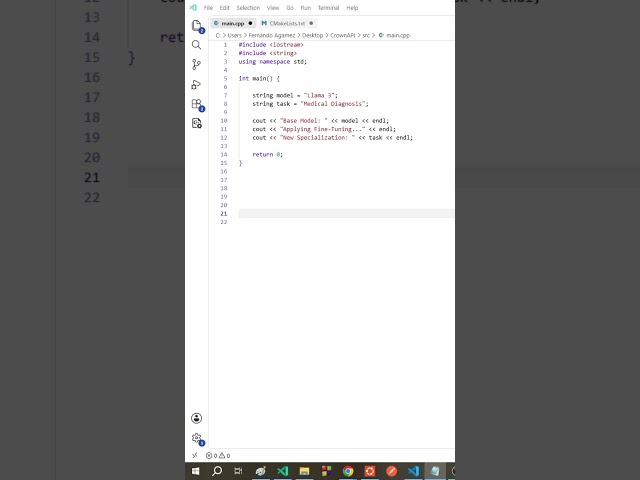Select Users in the breadcrumb path
This screenshot has width=640, height=480.
coord(234,36)
